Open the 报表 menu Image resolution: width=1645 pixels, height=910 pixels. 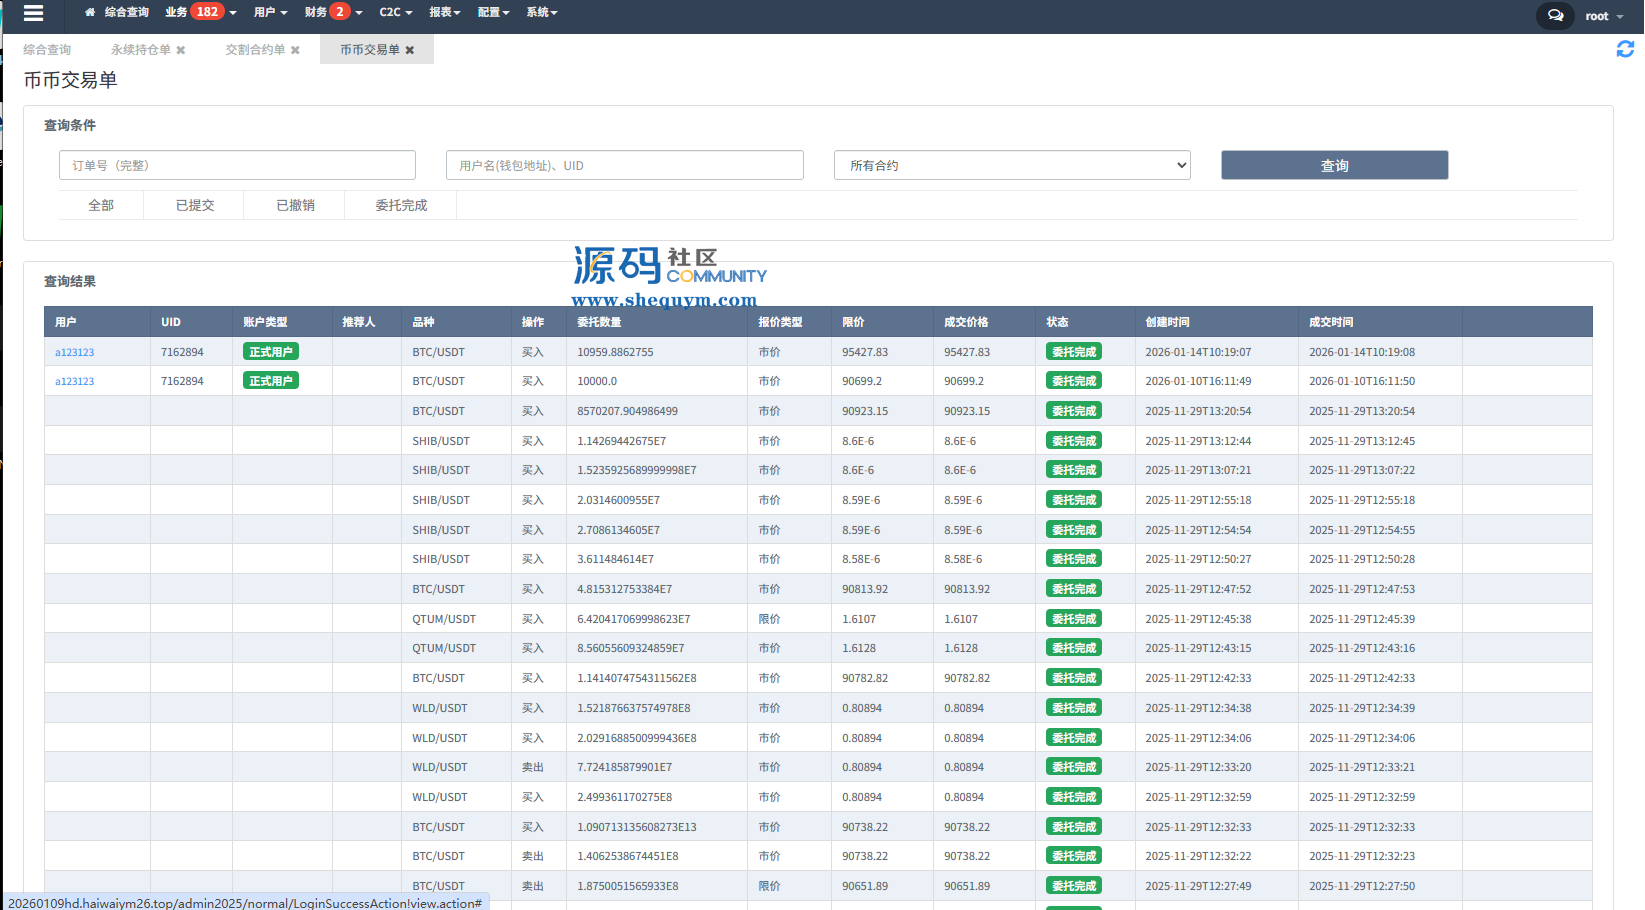click(x=444, y=13)
